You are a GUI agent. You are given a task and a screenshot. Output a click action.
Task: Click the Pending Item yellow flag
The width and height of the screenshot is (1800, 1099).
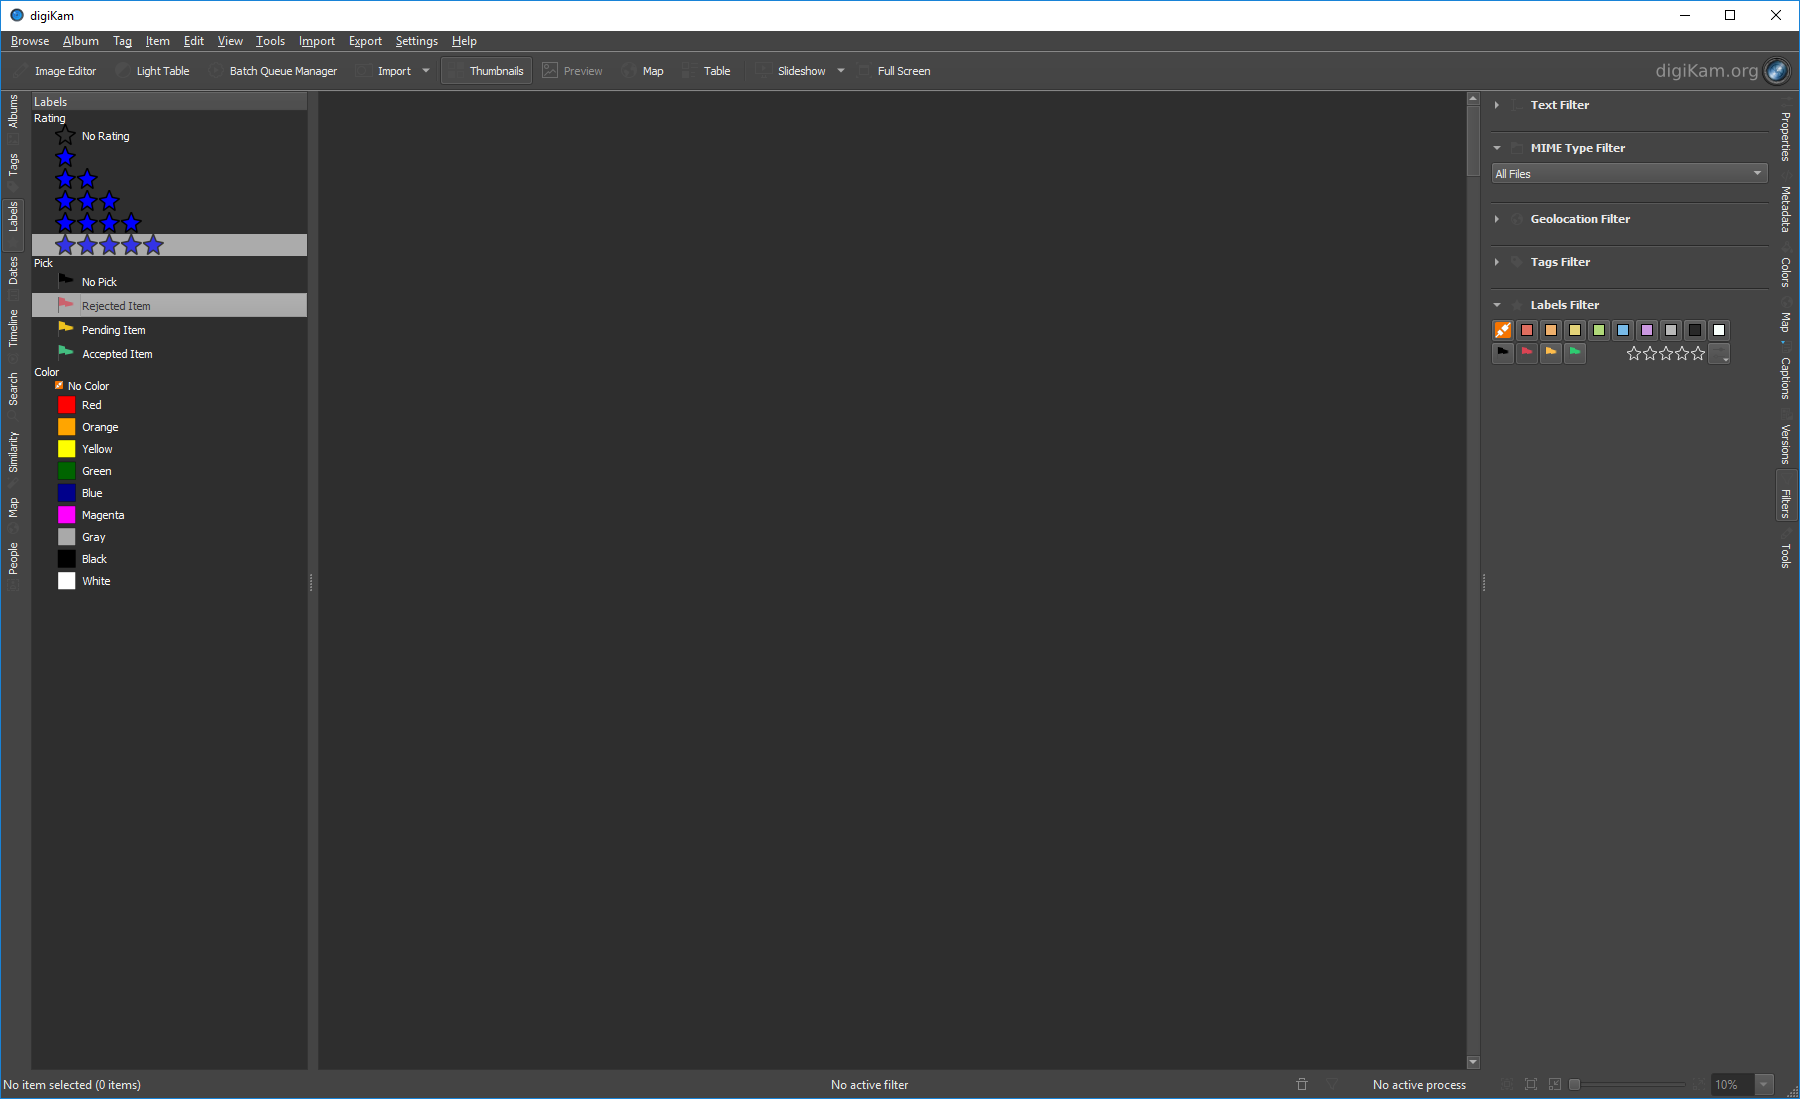66,329
